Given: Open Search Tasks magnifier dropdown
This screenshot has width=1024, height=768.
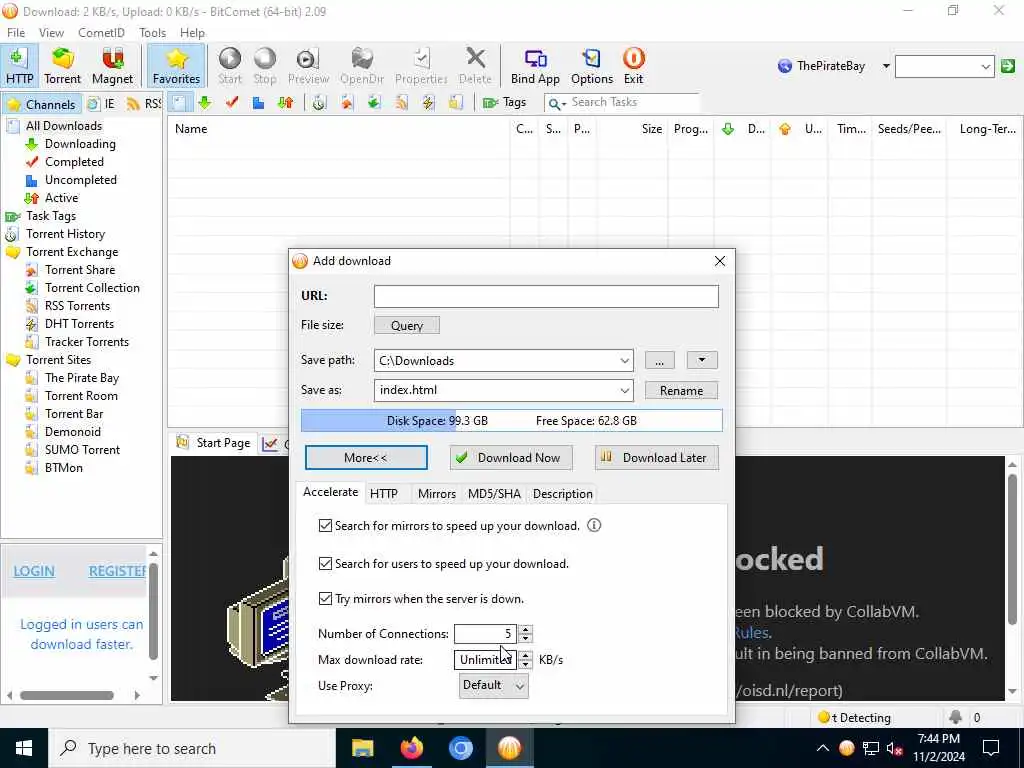Looking at the screenshot, I should pyautogui.click(x=556, y=103).
